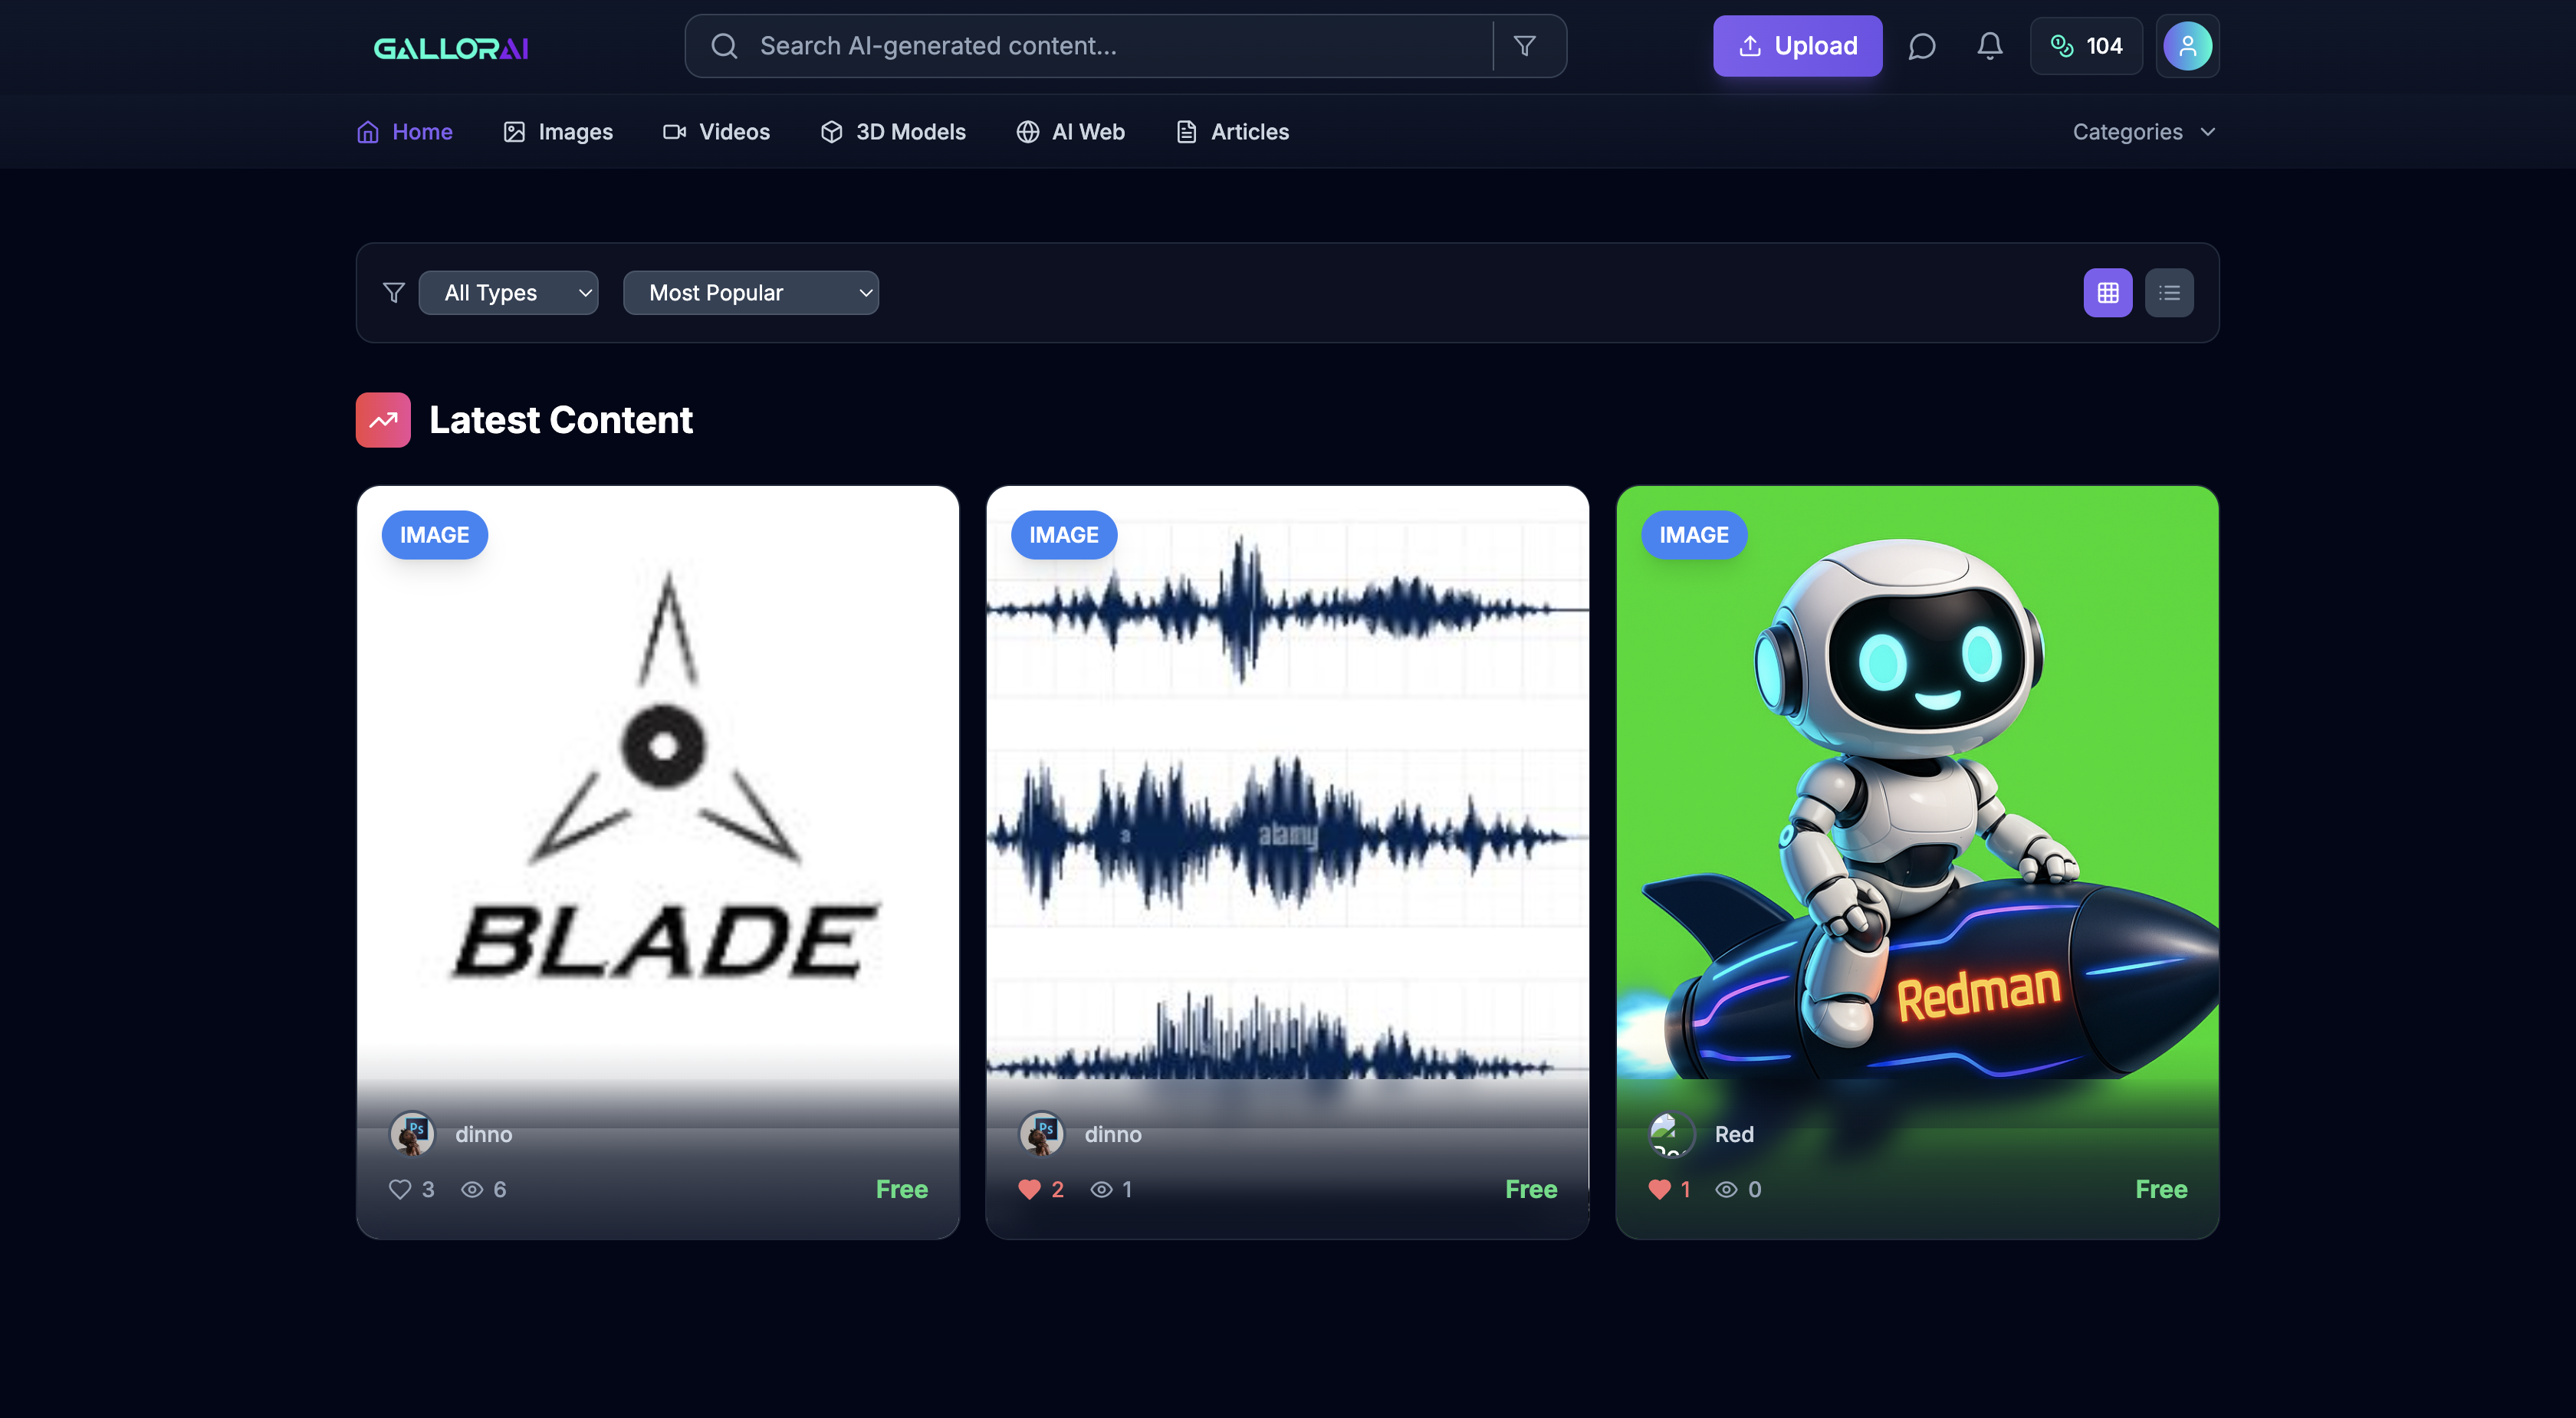Click the GallorAI logo
Image resolution: width=2576 pixels, height=1418 pixels.
(x=451, y=48)
